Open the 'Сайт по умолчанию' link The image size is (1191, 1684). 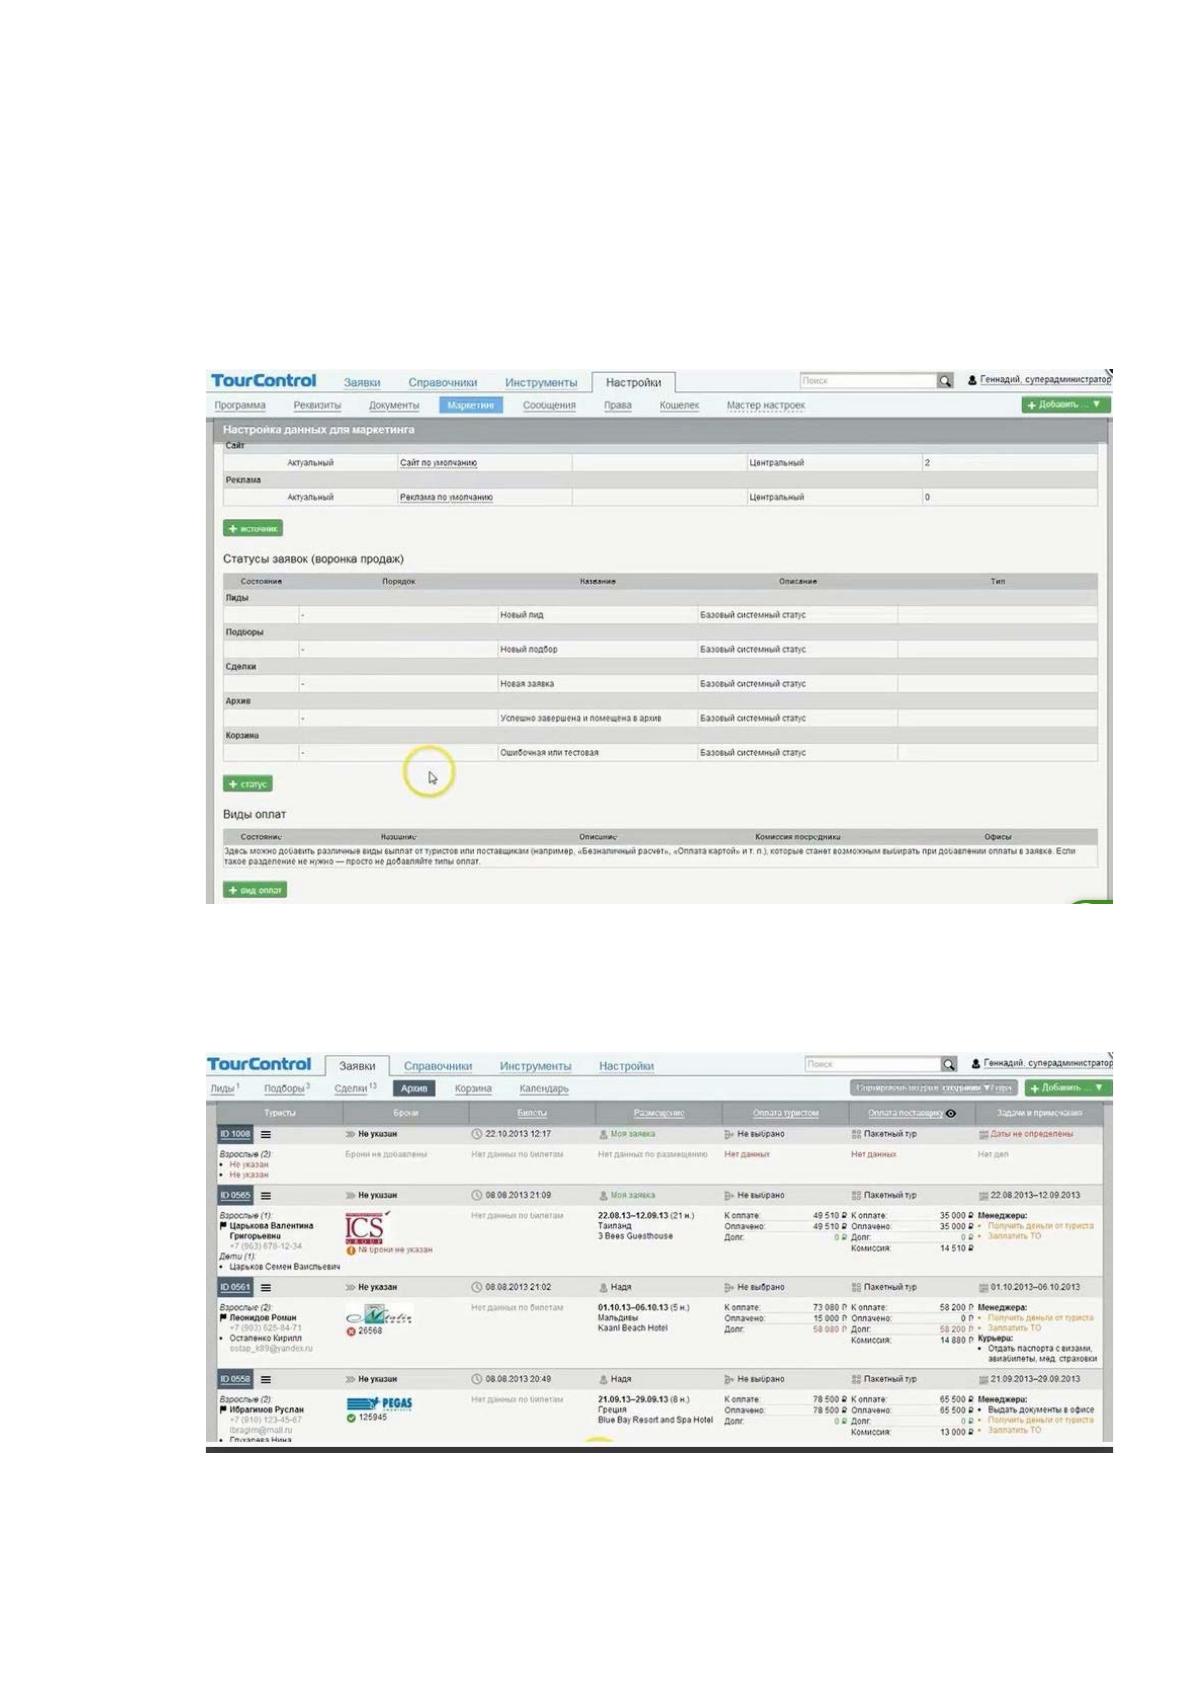pos(438,463)
